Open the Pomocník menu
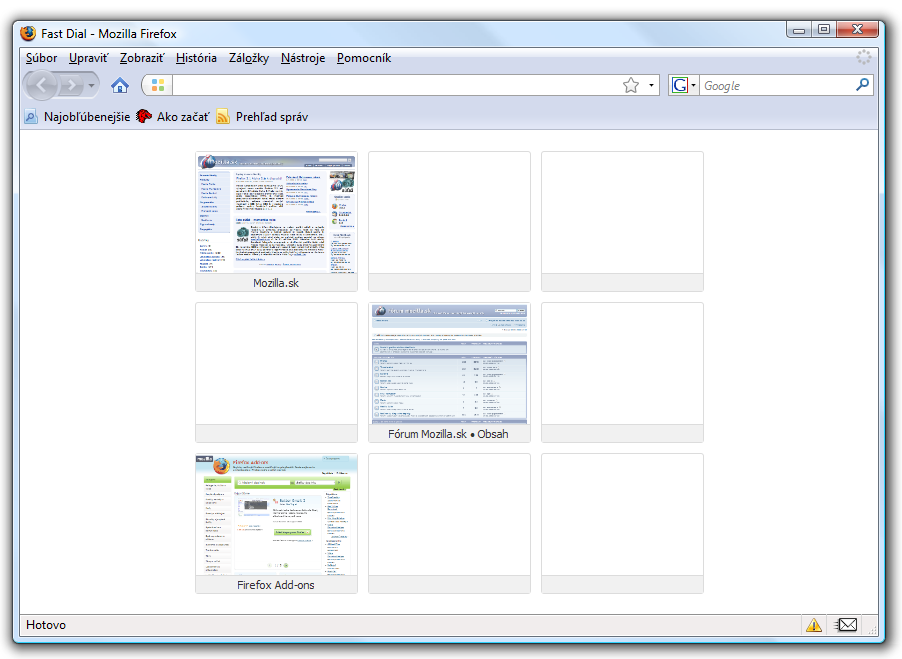The image size is (902, 659). pos(364,58)
